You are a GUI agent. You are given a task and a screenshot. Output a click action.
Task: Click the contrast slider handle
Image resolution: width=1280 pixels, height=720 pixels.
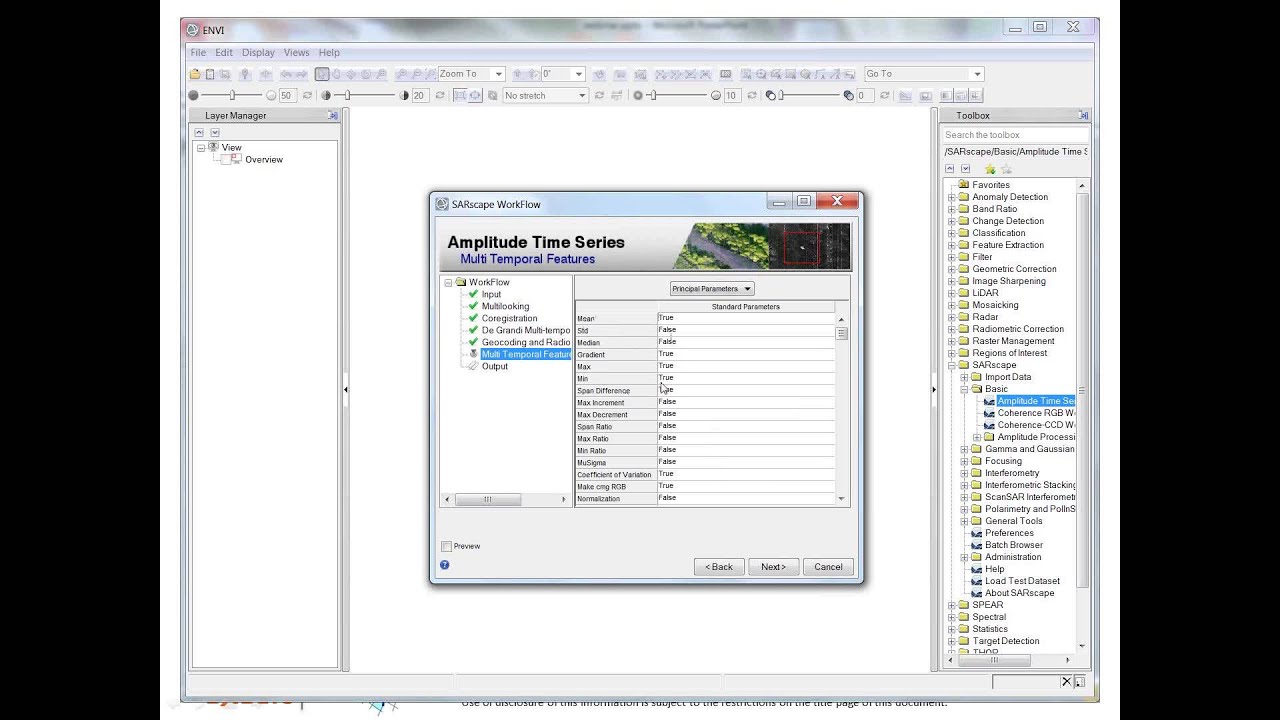click(347, 96)
